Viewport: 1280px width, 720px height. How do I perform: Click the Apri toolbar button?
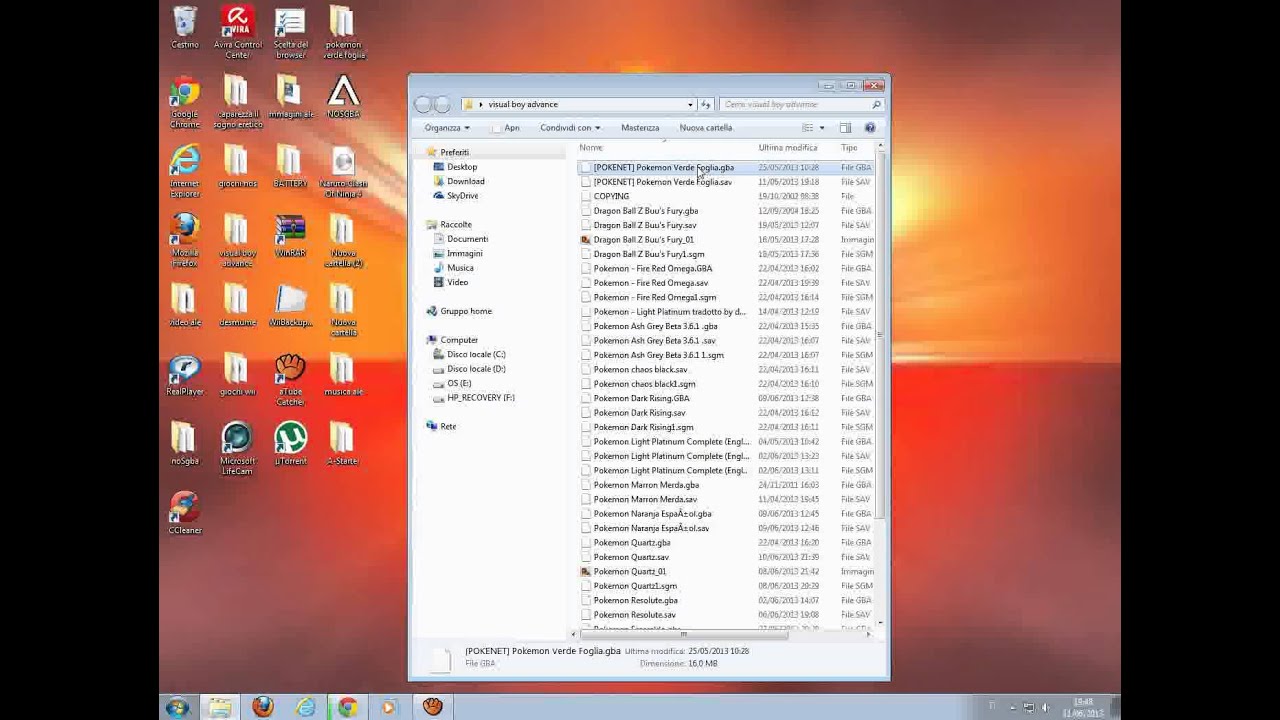505,128
